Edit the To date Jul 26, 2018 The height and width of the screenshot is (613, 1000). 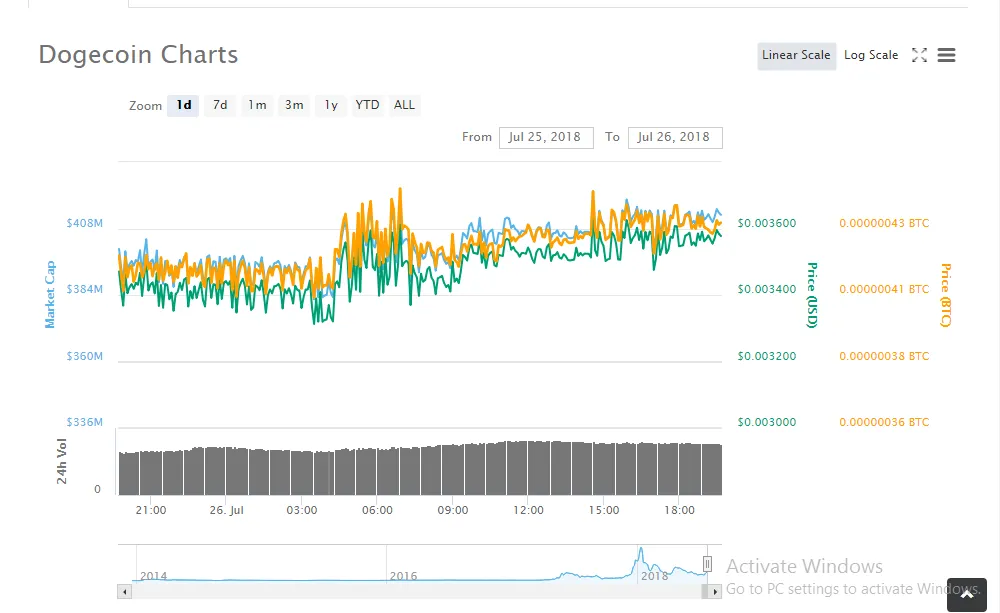click(675, 137)
